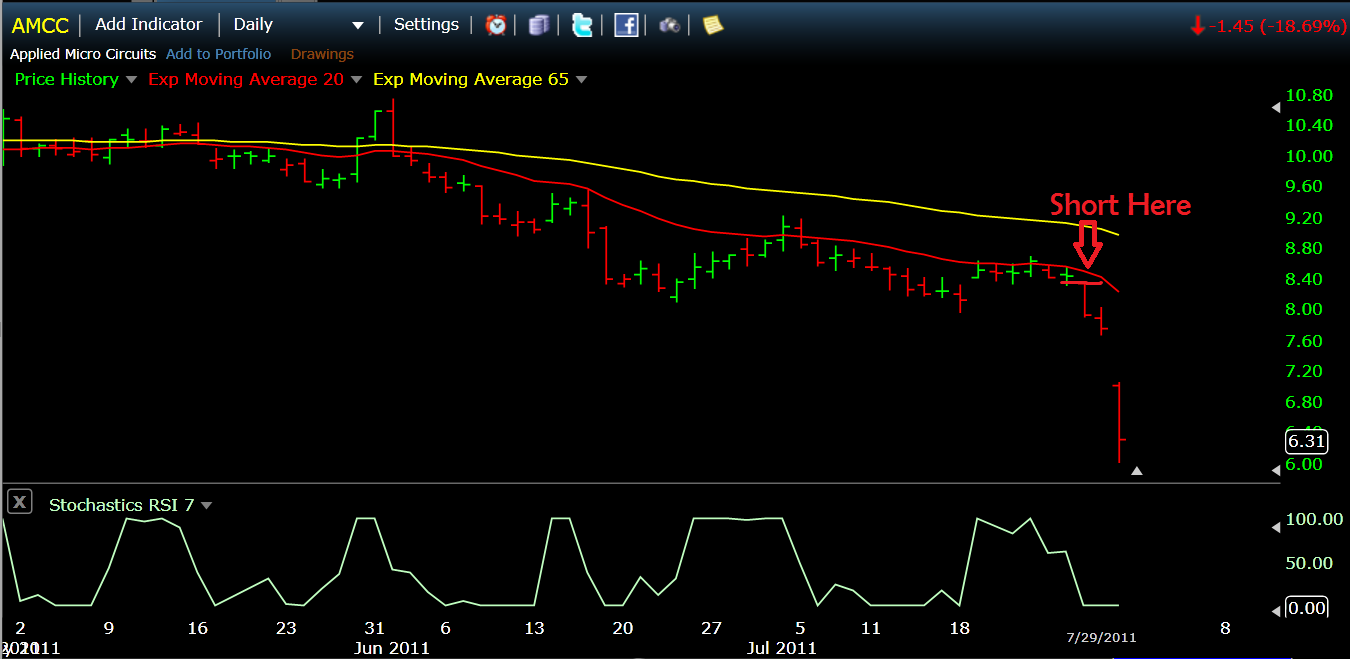Open the chart Settings

coord(426,24)
